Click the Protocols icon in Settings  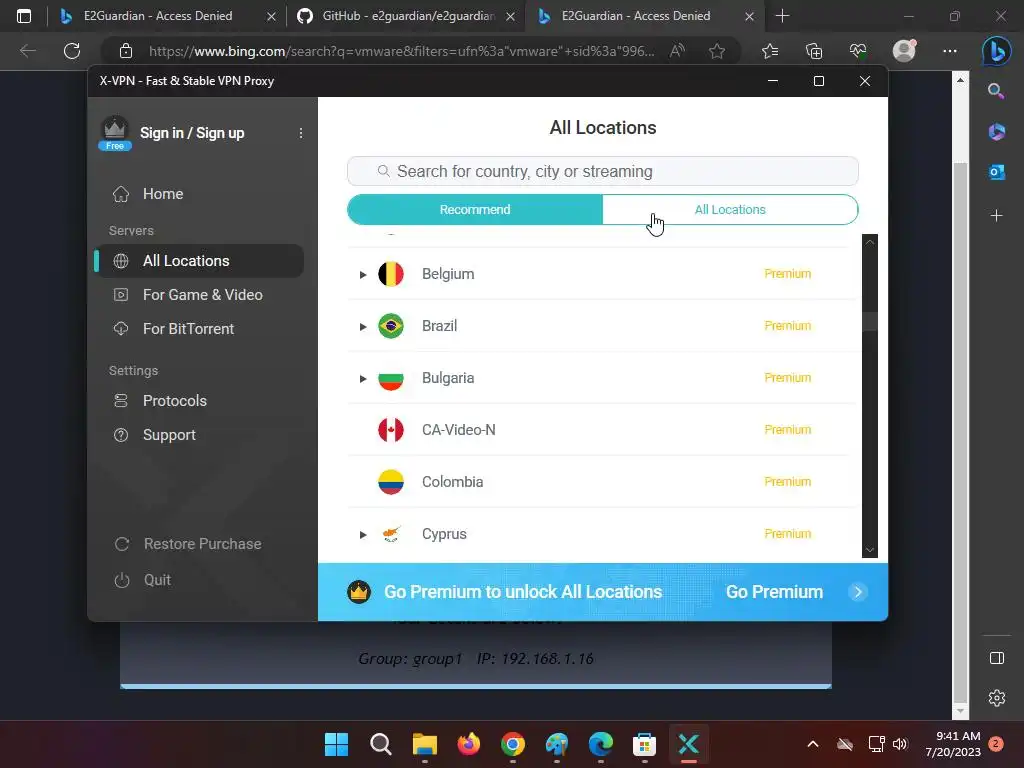coord(121,401)
